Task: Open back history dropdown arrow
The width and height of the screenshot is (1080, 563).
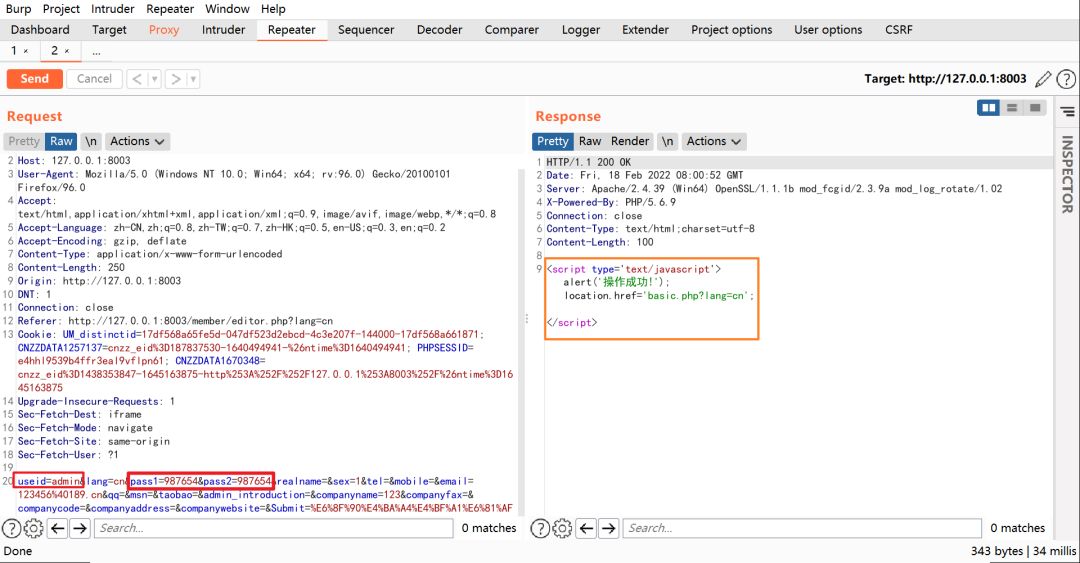Action: pyautogui.click(x=154, y=79)
